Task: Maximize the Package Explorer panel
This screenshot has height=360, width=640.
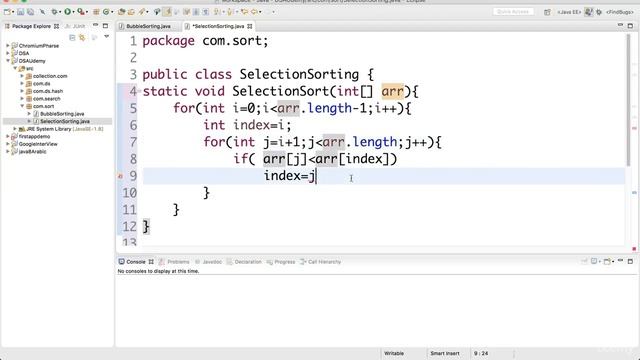Action: [x=105, y=26]
